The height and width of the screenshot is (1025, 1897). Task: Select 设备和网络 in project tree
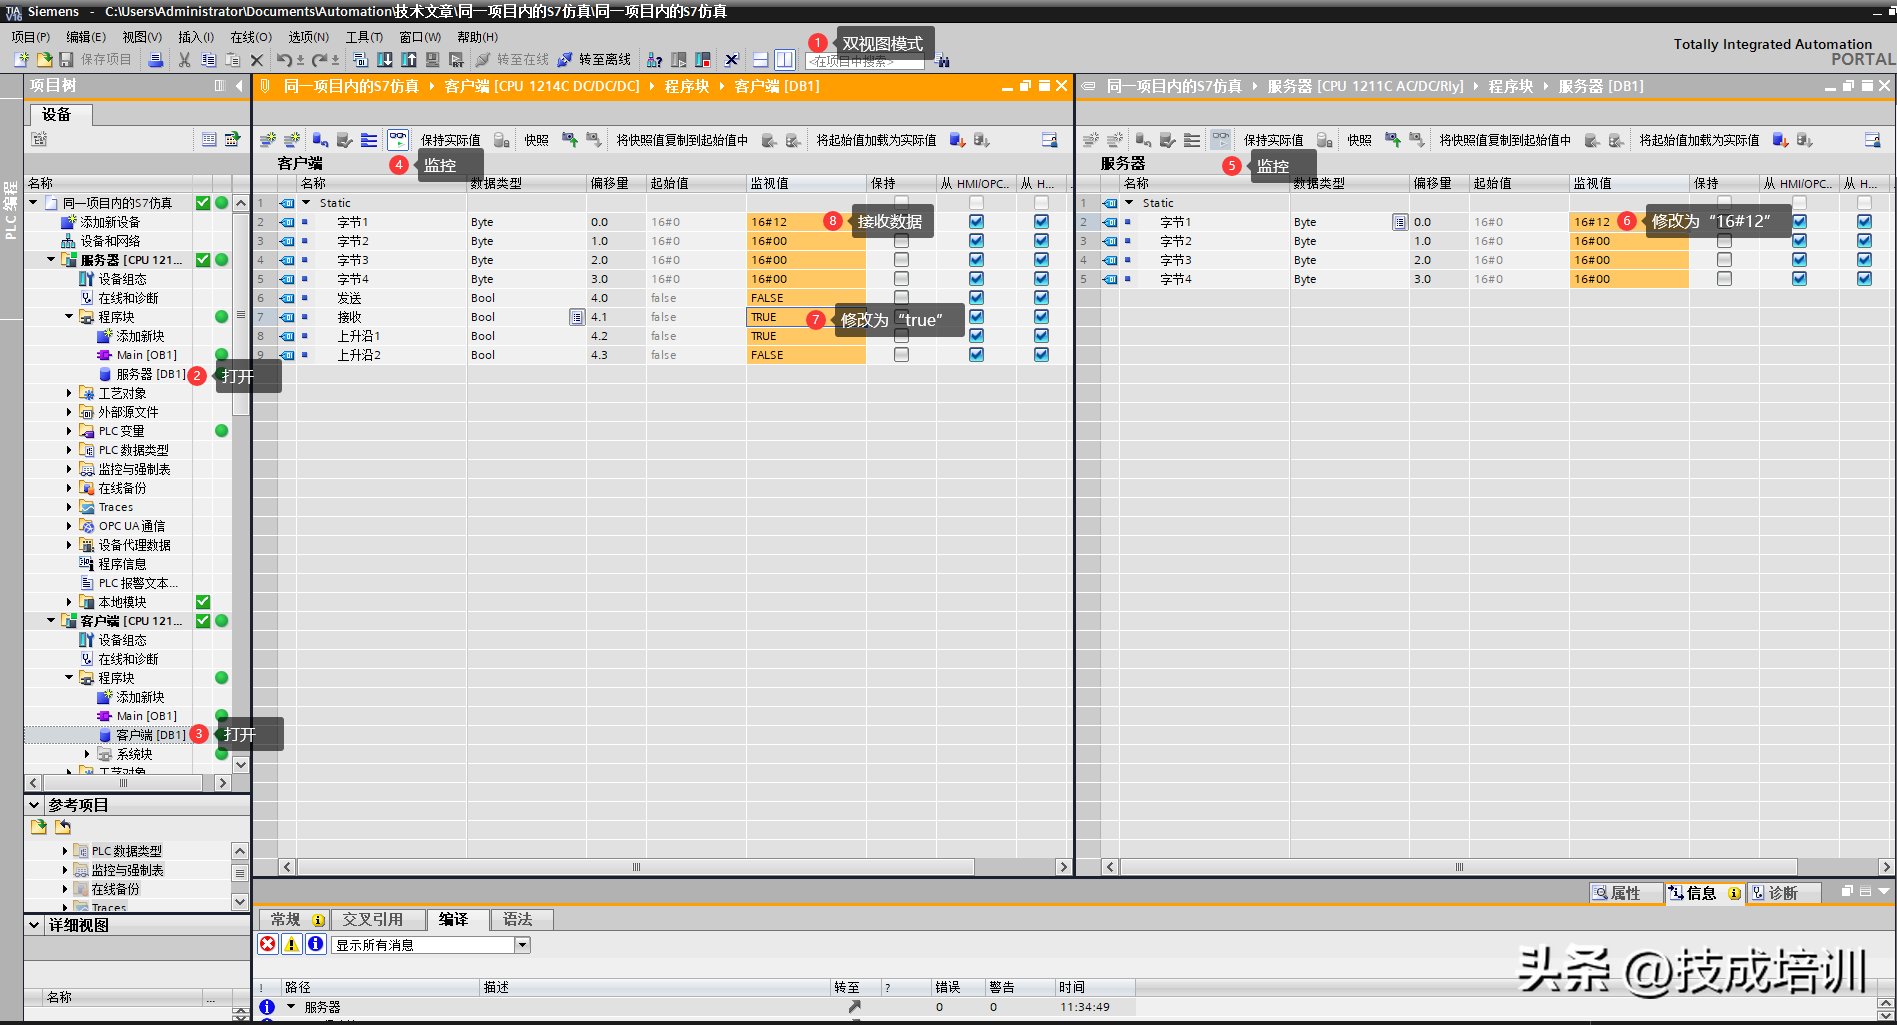[x=110, y=241]
